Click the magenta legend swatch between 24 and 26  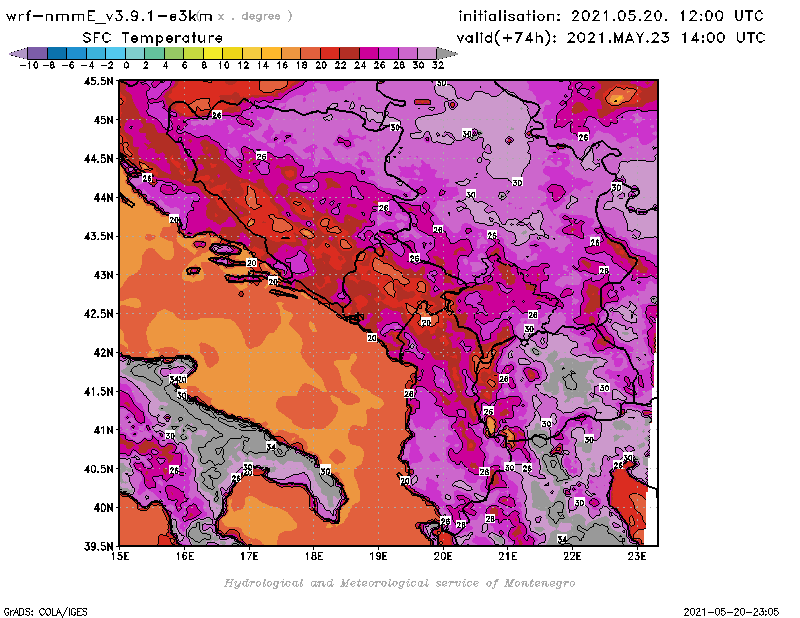click(x=368, y=53)
